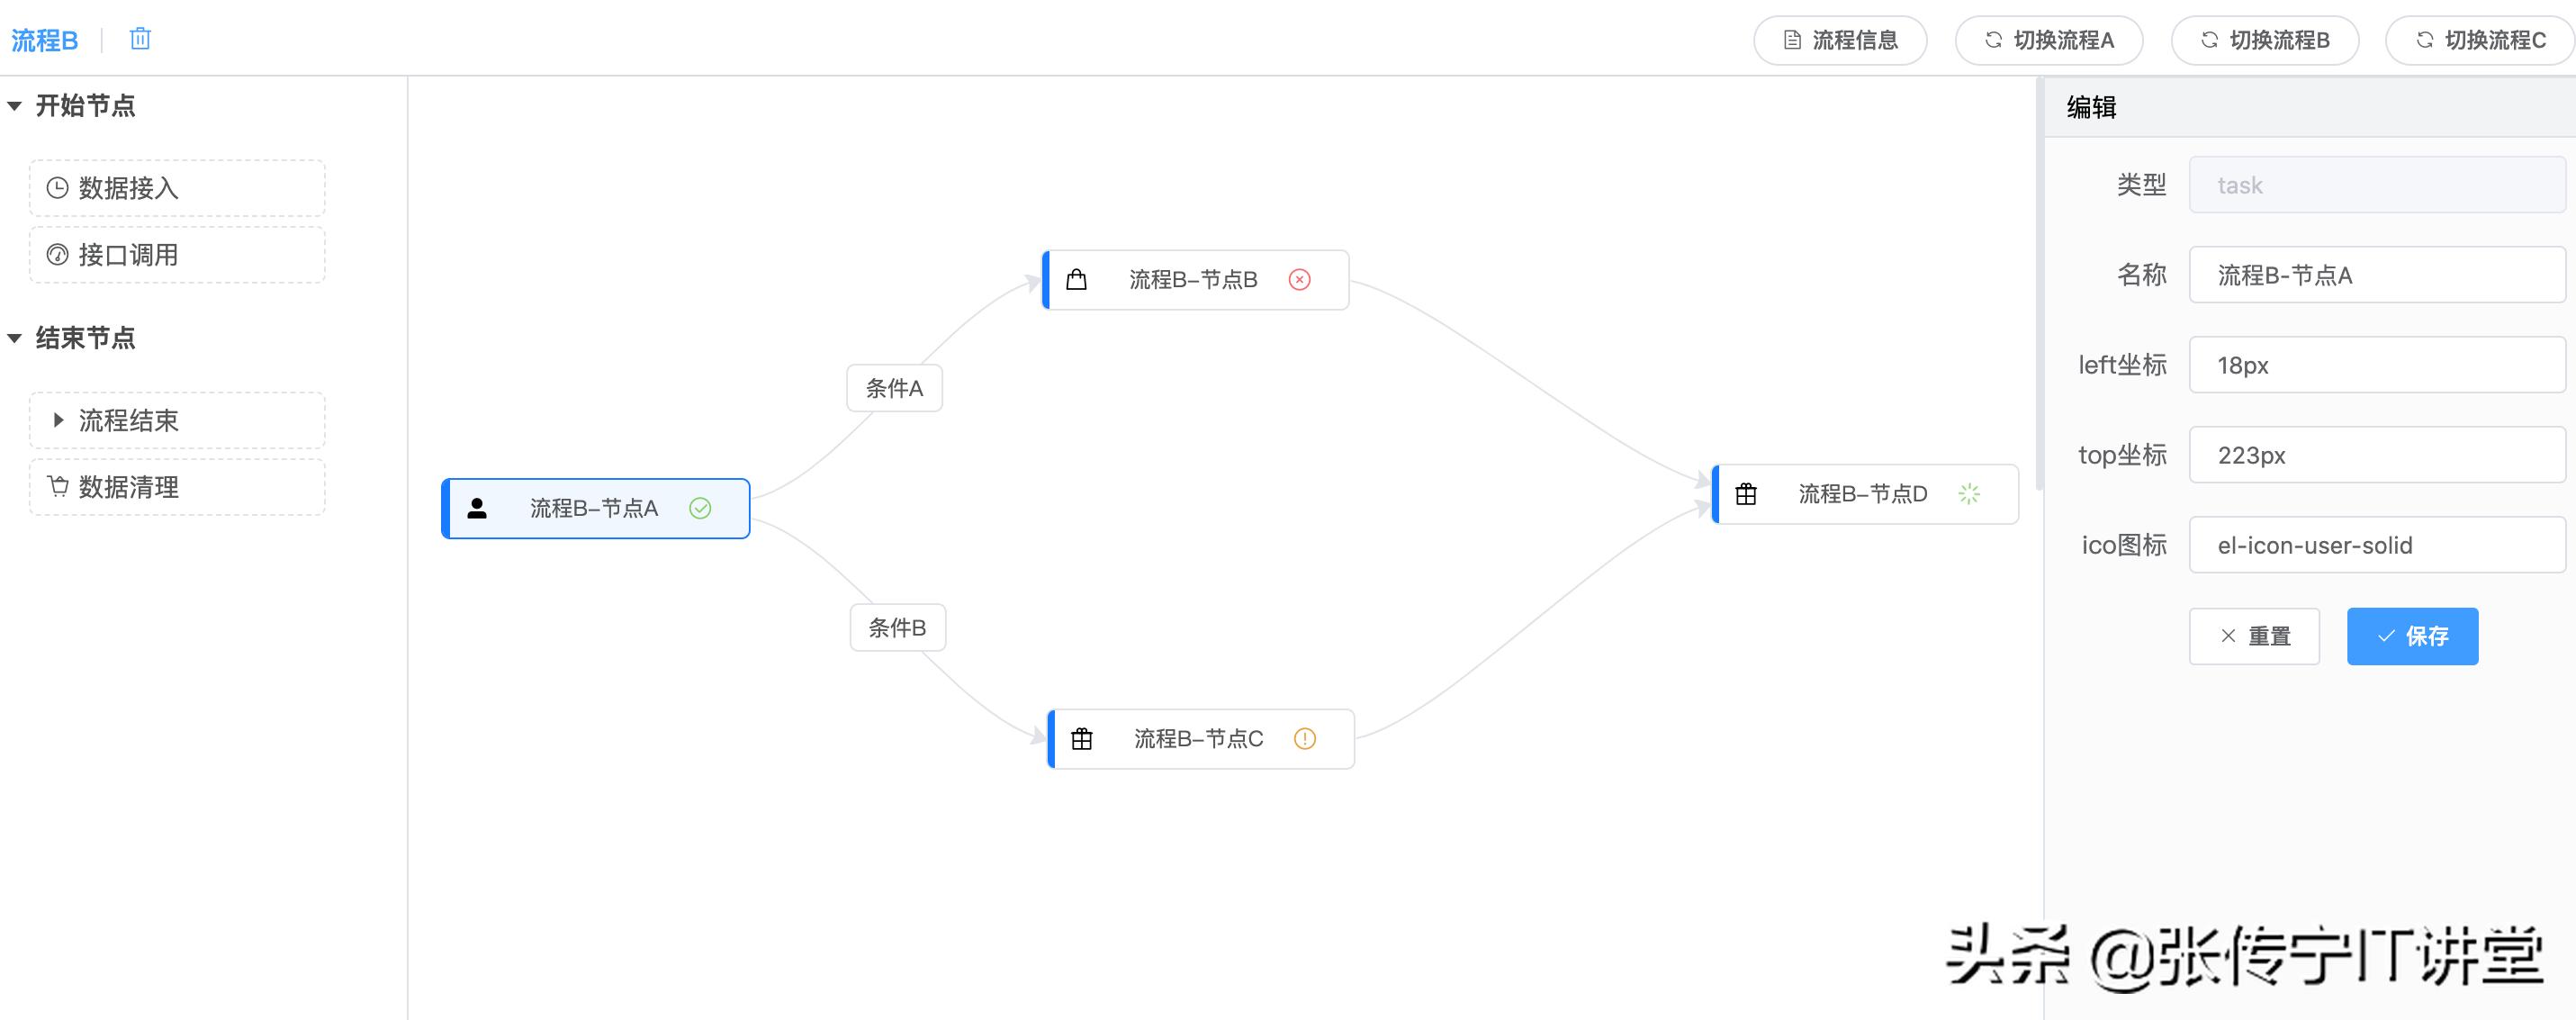Select the 数据接入 node item
This screenshot has width=2576, height=1020.
pyautogui.click(x=177, y=188)
